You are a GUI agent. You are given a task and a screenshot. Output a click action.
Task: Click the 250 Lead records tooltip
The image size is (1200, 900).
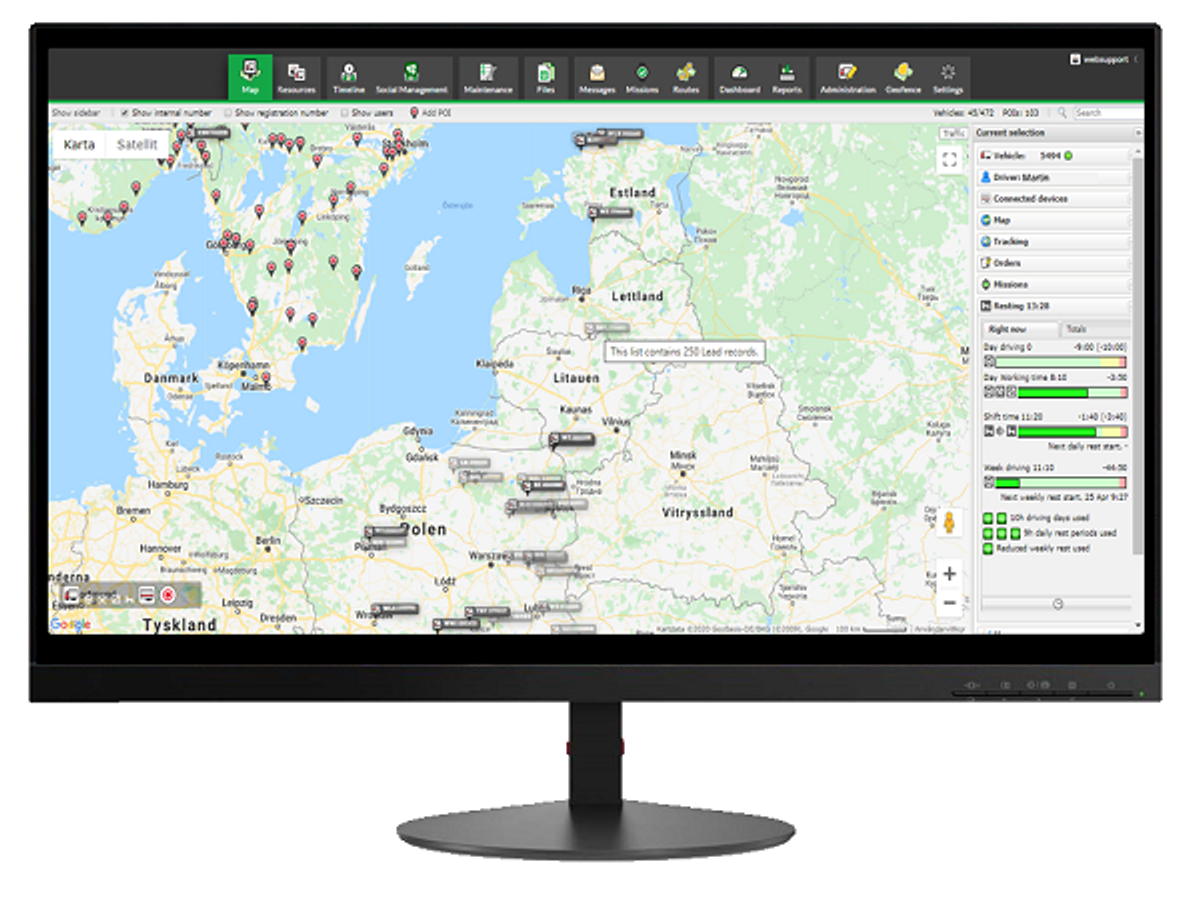pos(684,352)
